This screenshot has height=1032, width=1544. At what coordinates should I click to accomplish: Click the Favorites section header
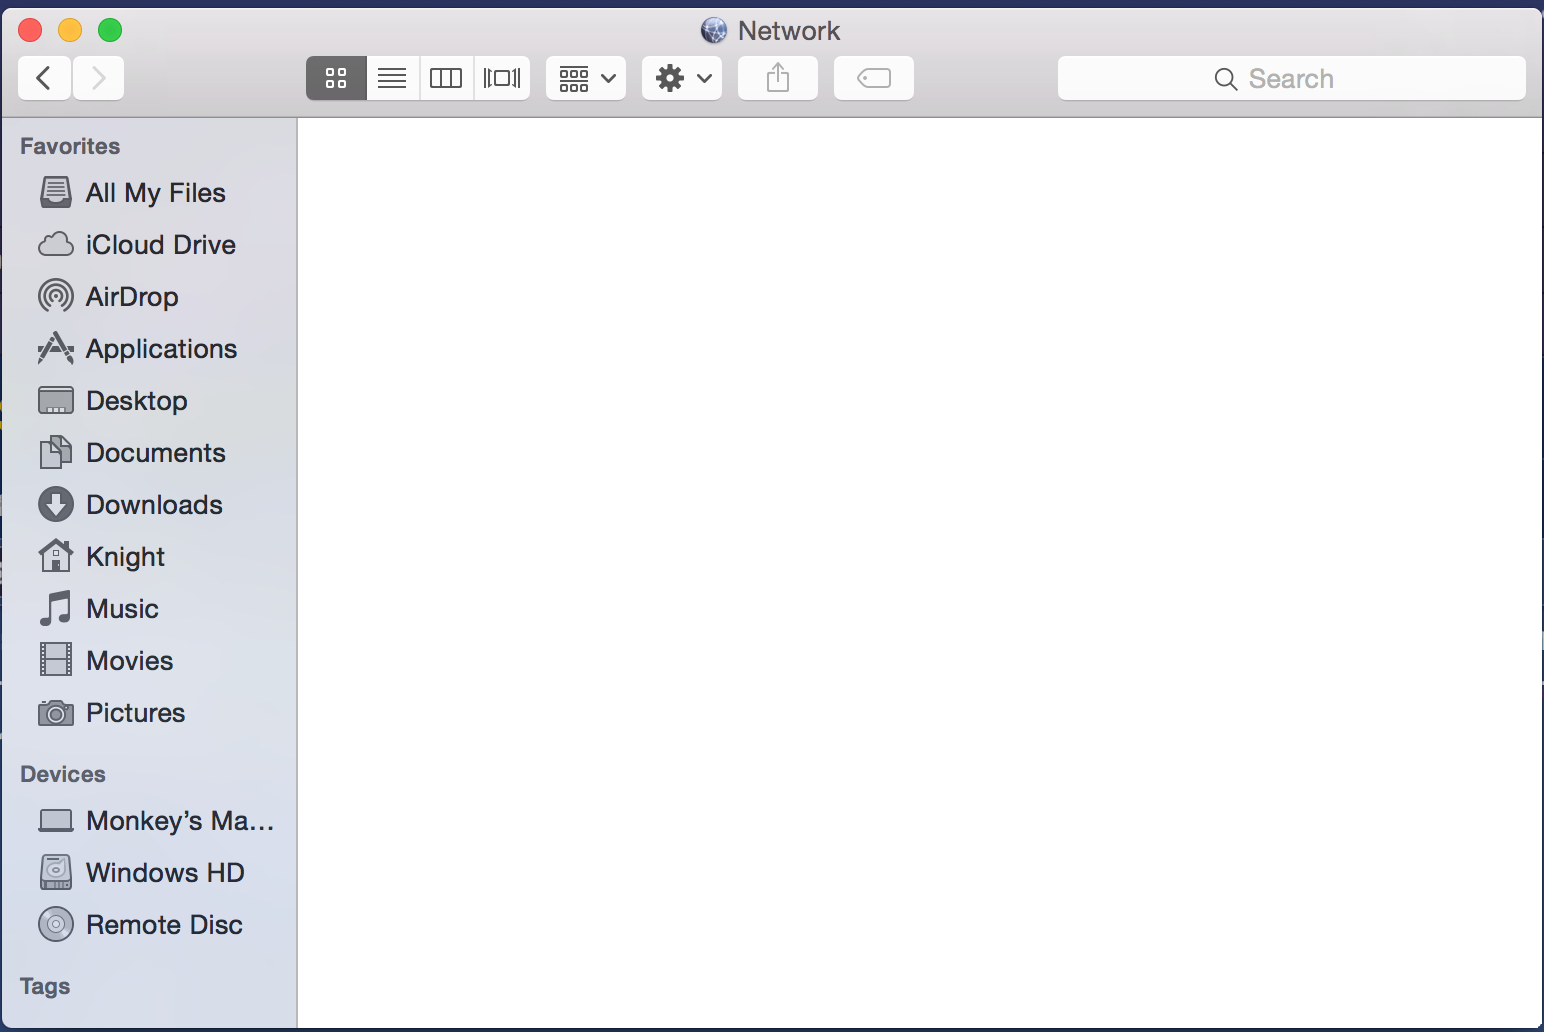point(70,146)
